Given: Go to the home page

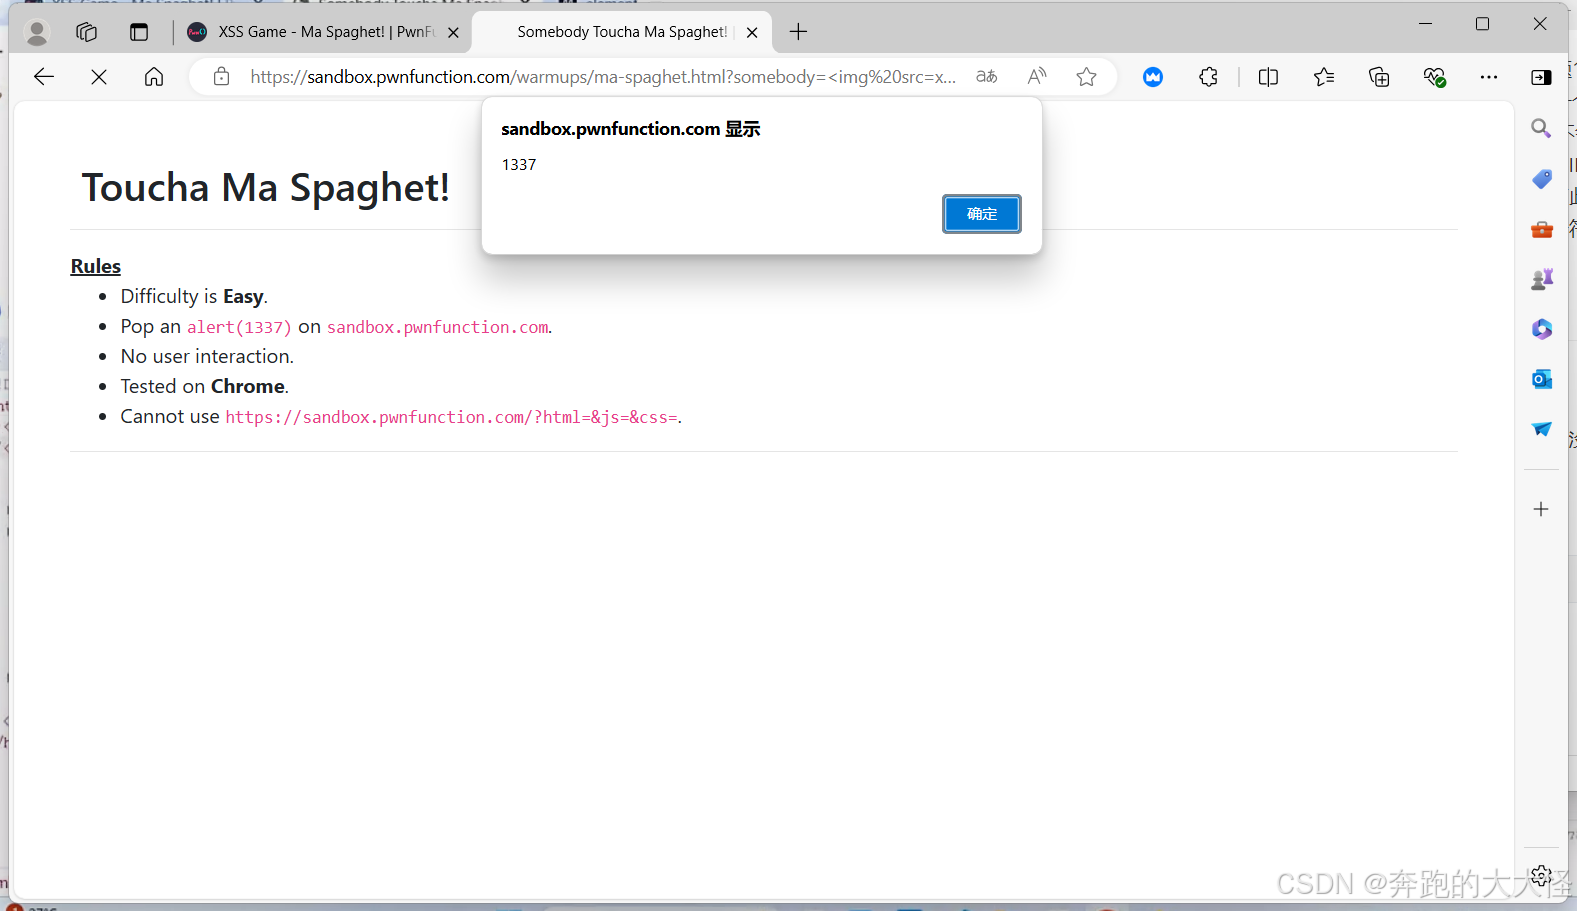Looking at the screenshot, I should click(x=154, y=77).
